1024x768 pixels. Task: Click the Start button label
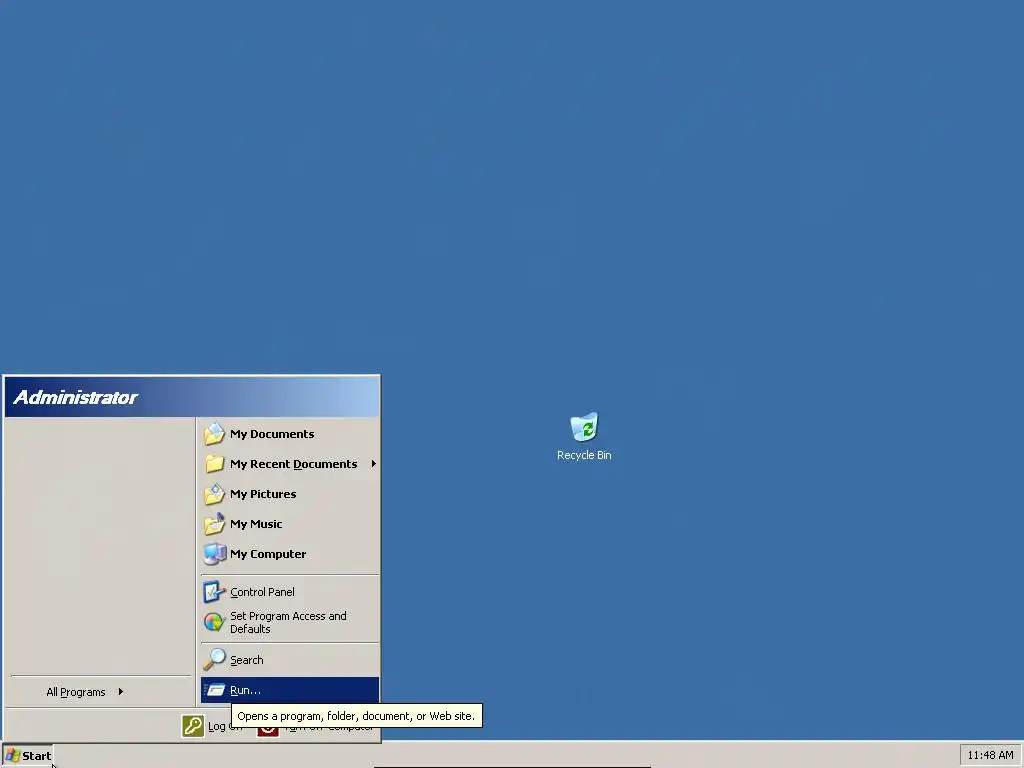(x=37, y=756)
